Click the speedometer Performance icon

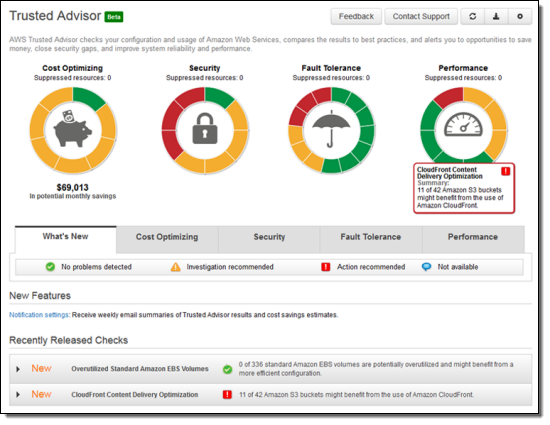[x=463, y=124]
